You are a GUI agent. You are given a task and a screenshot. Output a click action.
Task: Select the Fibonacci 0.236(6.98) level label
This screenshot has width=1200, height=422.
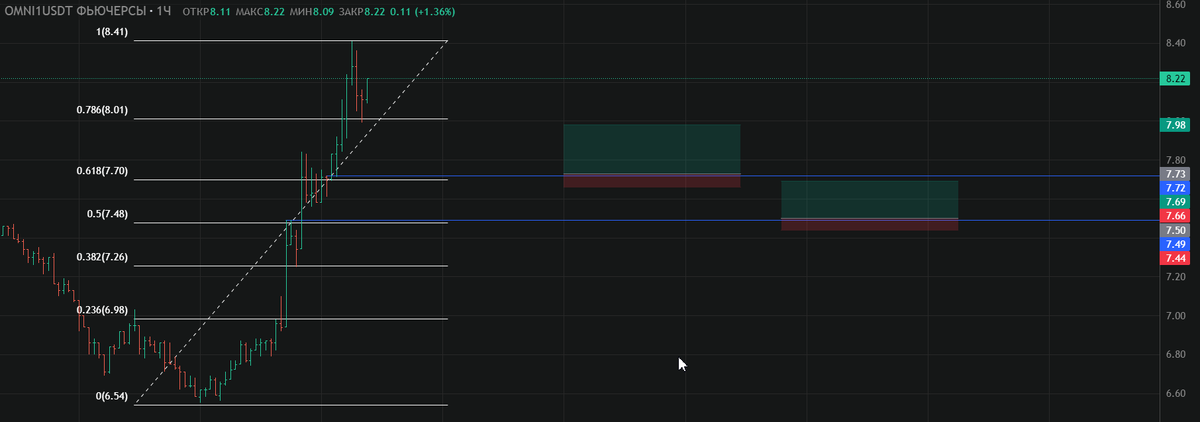[x=103, y=310]
